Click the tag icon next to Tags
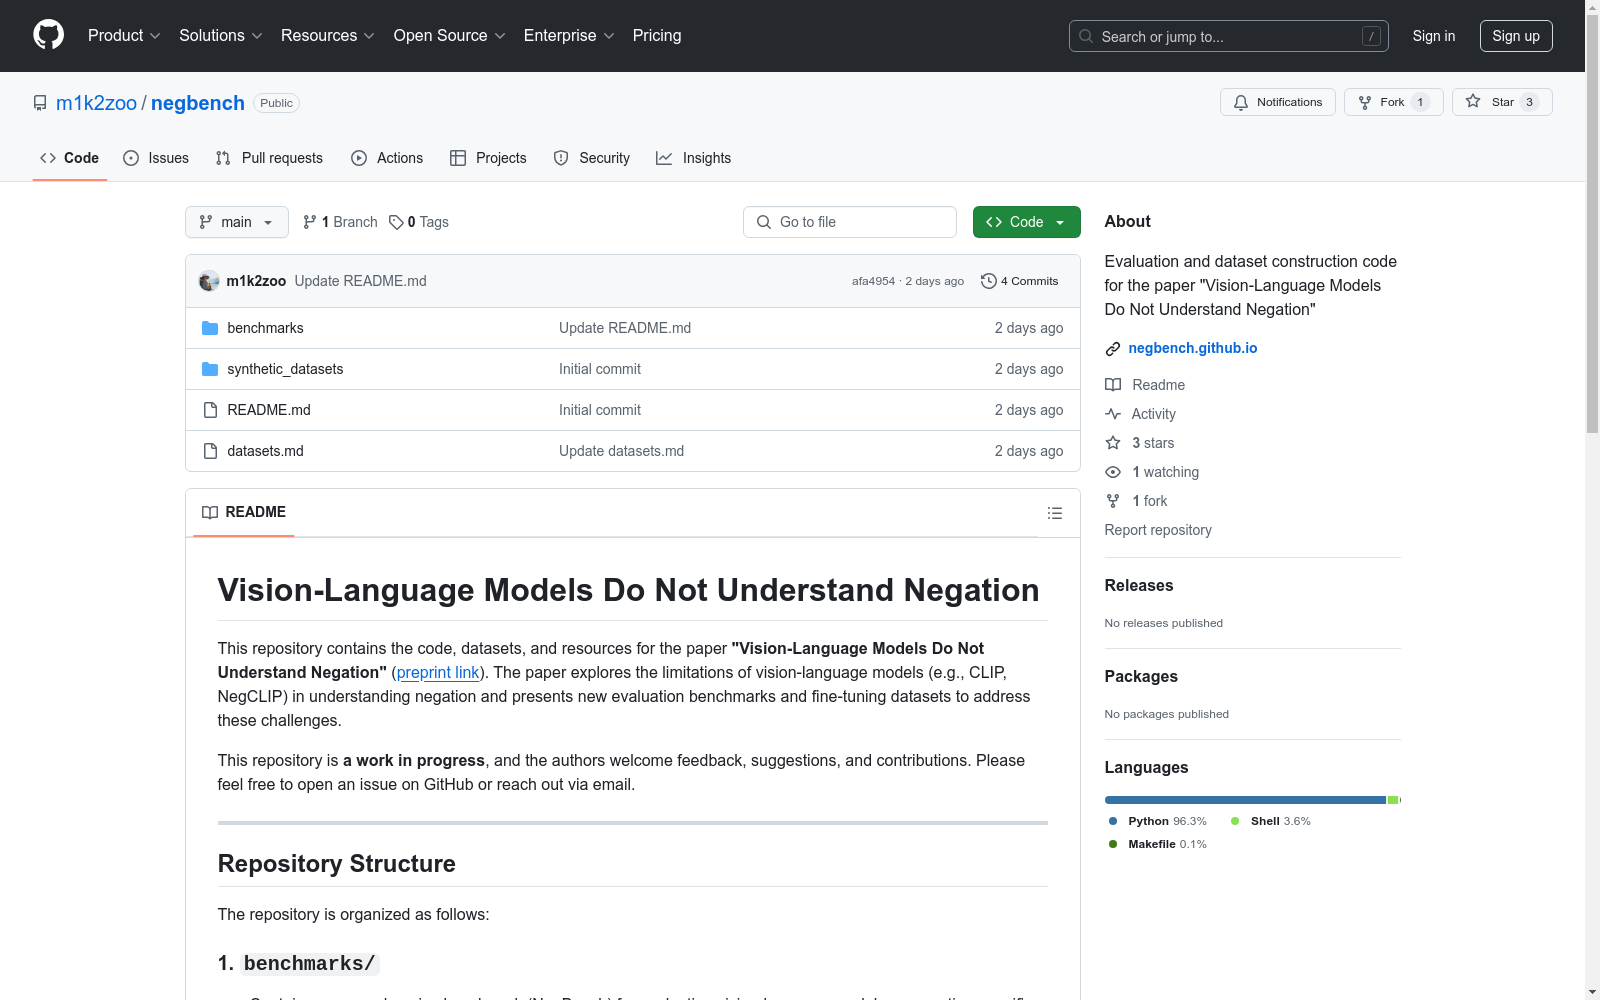 pos(396,222)
